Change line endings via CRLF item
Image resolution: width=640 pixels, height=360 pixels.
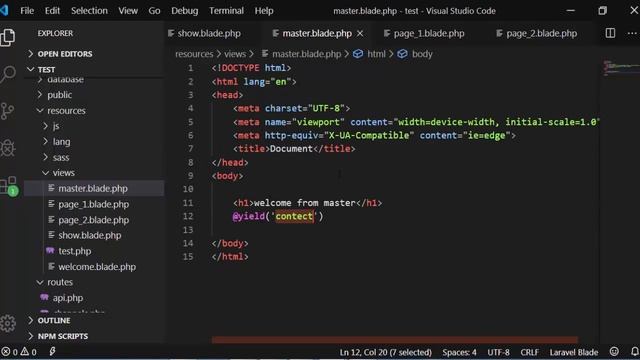(x=529, y=352)
